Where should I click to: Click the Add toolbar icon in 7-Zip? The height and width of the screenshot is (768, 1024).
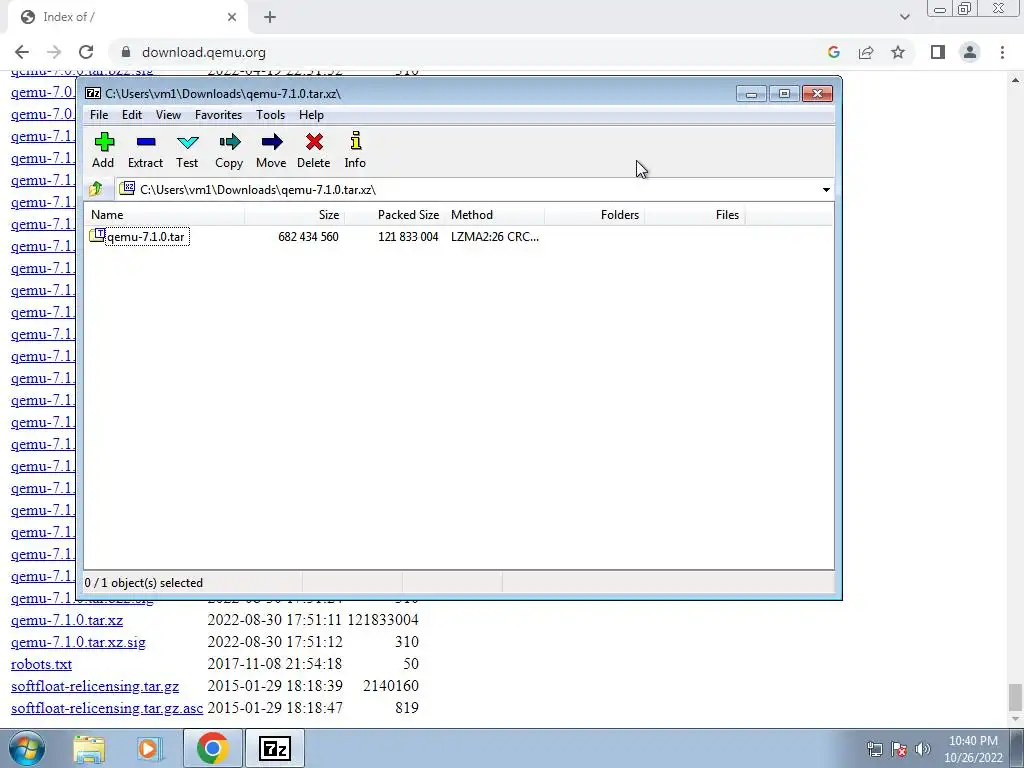tap(103, 150)
